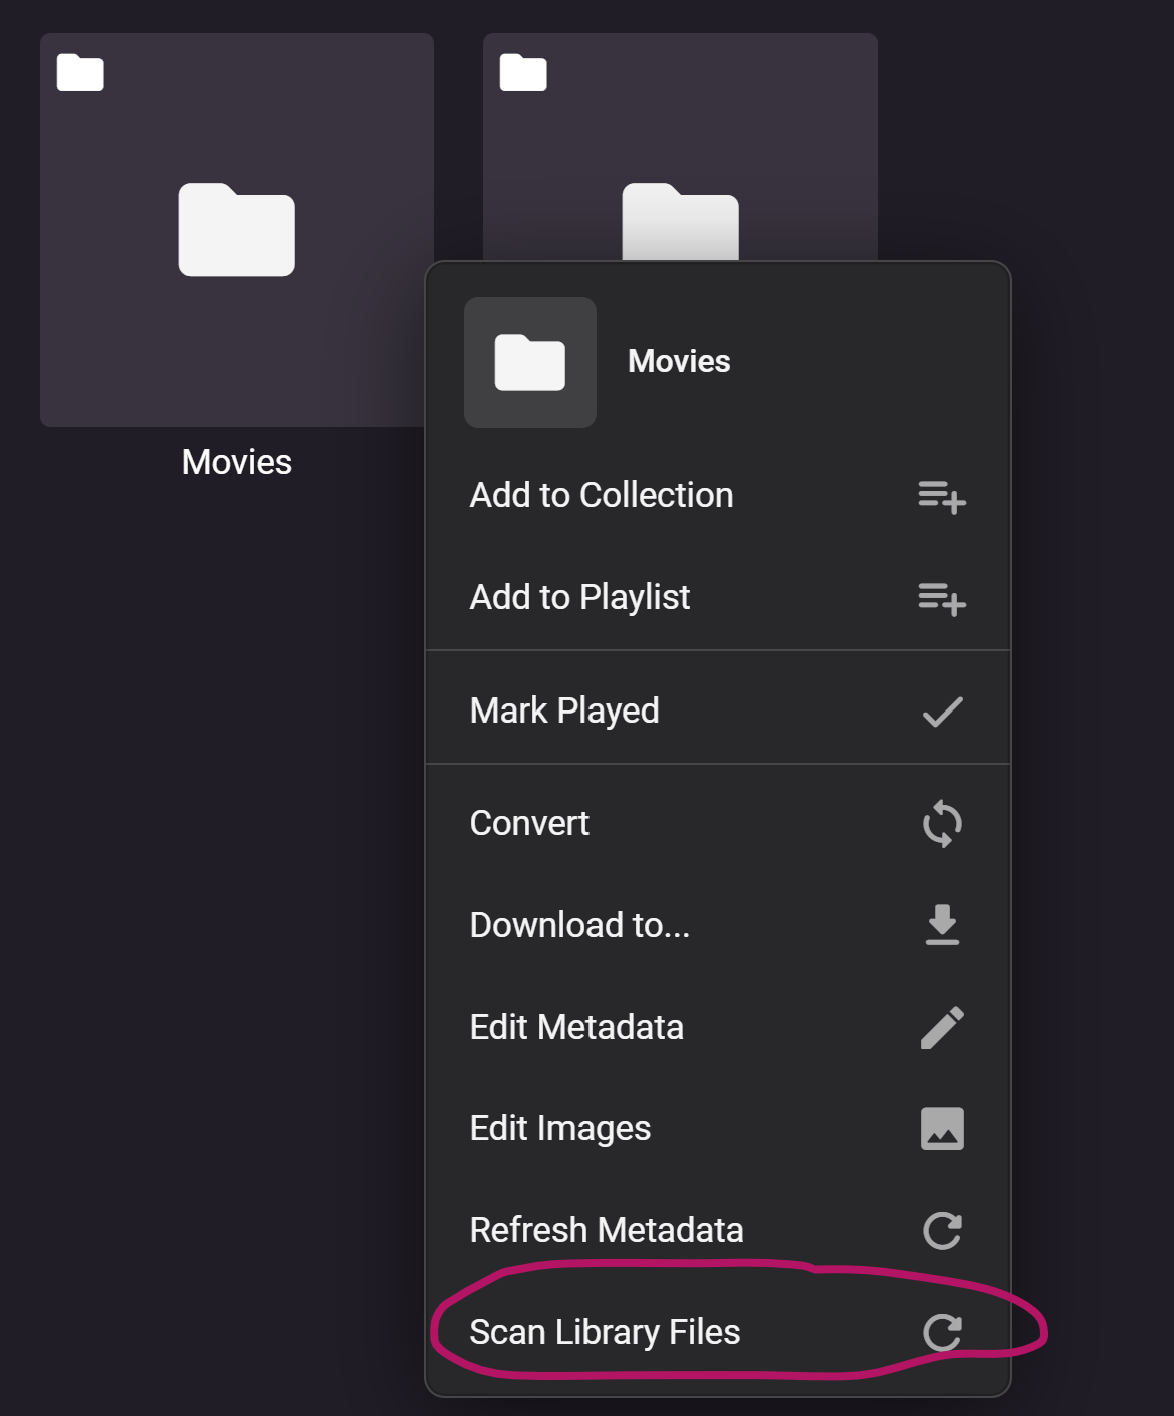Image resolution: width=1174 pixels, height=1416 pixels.
Task: Click the Movies label under the folder card
Action: (x=237, y=462)
